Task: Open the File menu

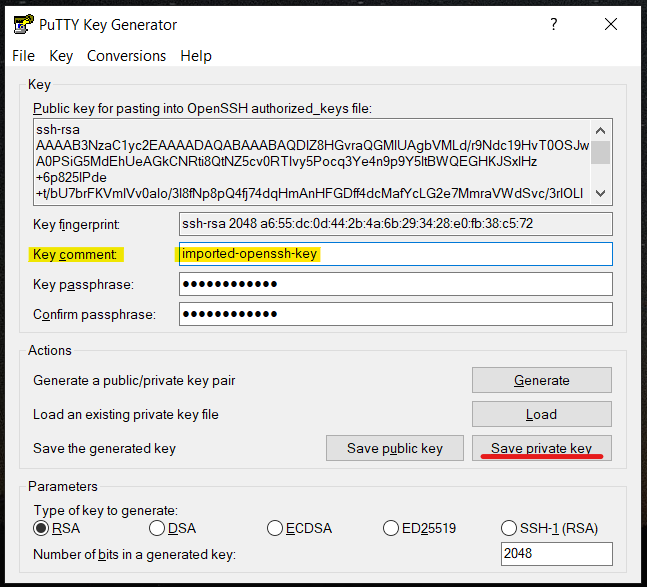Action: pos(23,56)
